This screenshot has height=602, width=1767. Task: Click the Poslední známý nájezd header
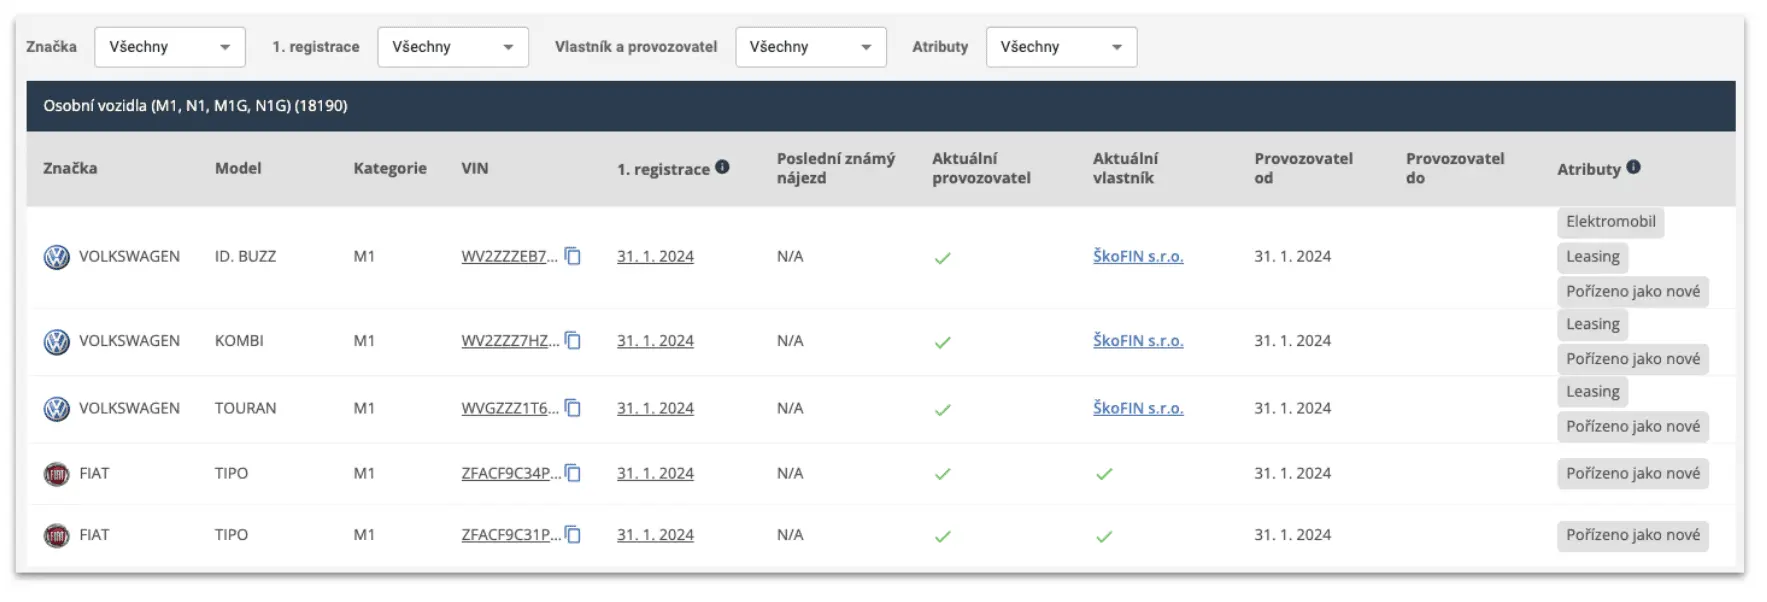[x=836, y=168]
